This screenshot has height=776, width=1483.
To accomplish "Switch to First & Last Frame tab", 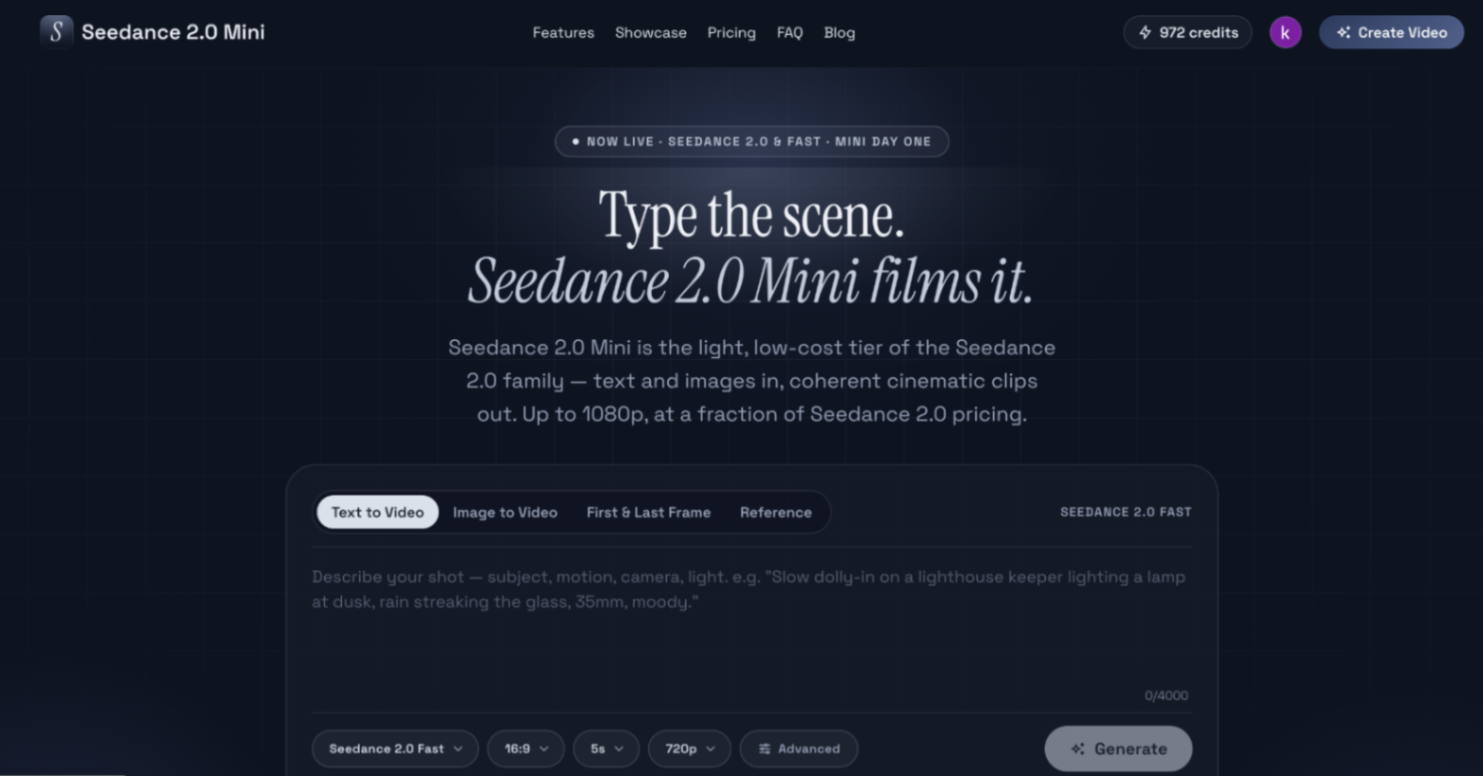I will 648,512.
